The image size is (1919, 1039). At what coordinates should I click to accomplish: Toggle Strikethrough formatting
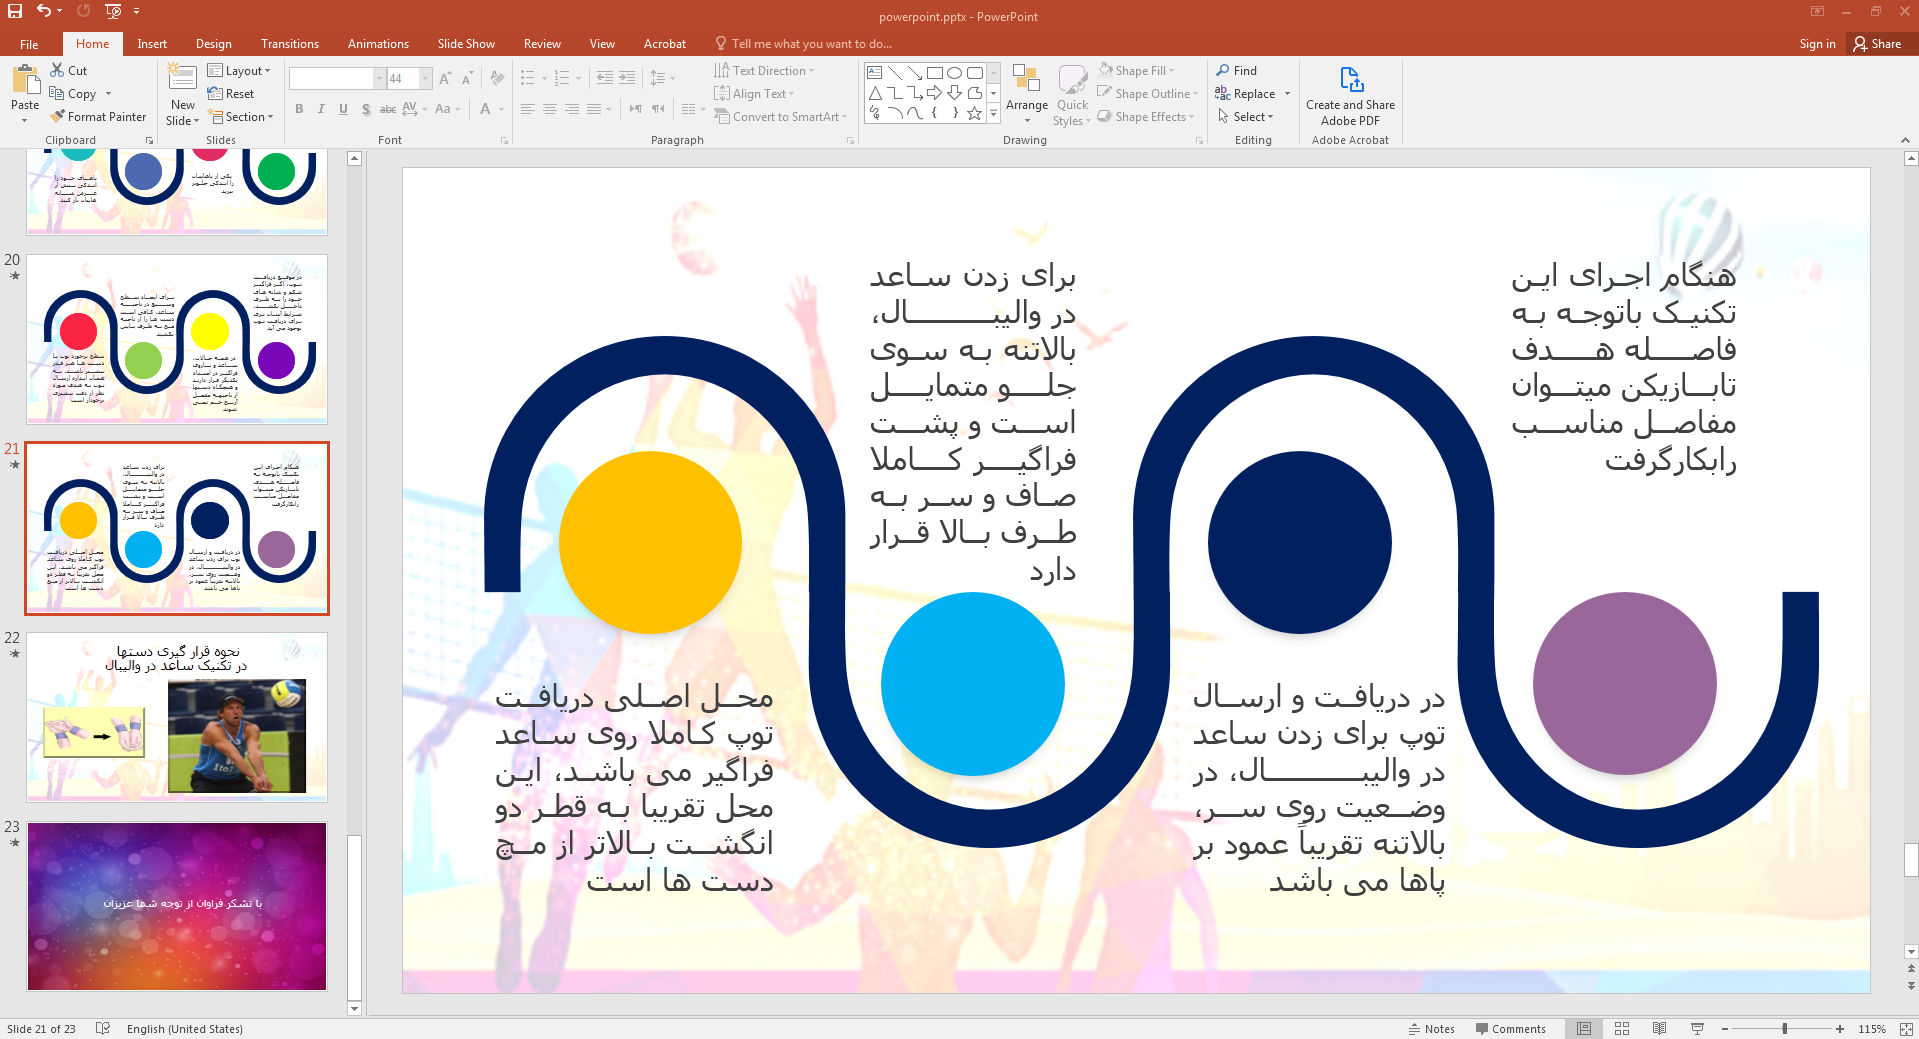tap(388, 109)
